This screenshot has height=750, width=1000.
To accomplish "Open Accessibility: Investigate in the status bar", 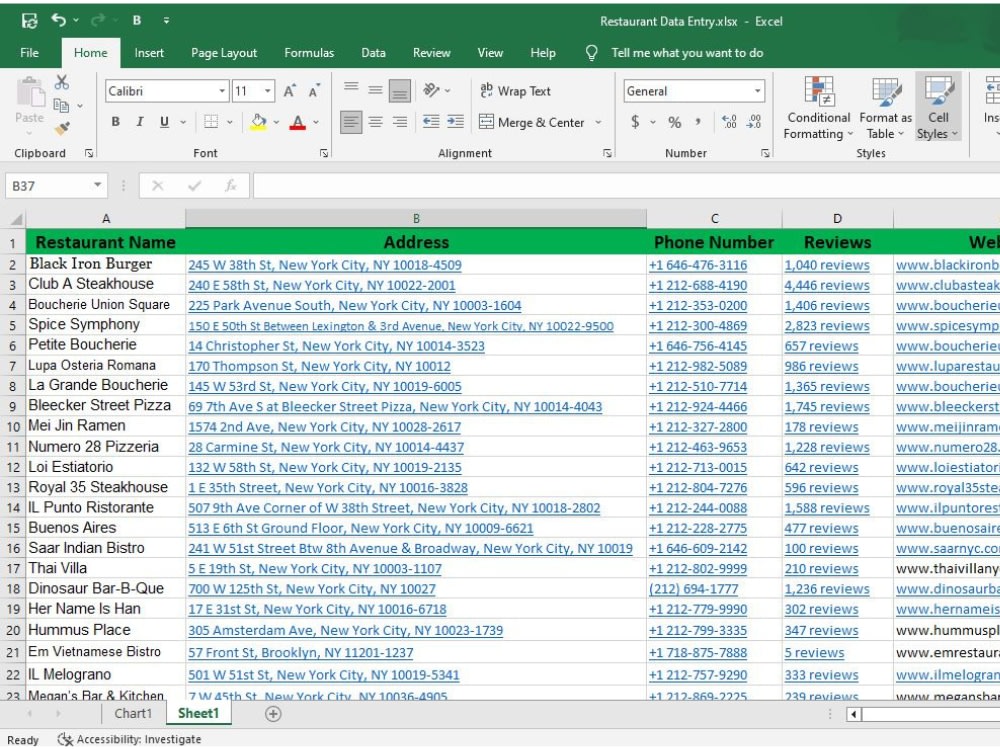I will pos(129,739).
